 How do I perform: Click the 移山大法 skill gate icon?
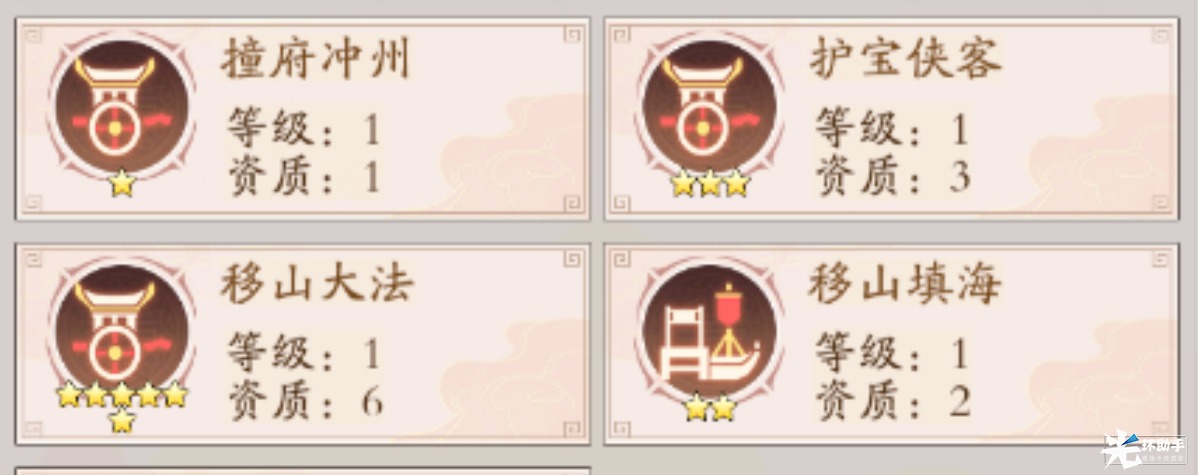121,329
